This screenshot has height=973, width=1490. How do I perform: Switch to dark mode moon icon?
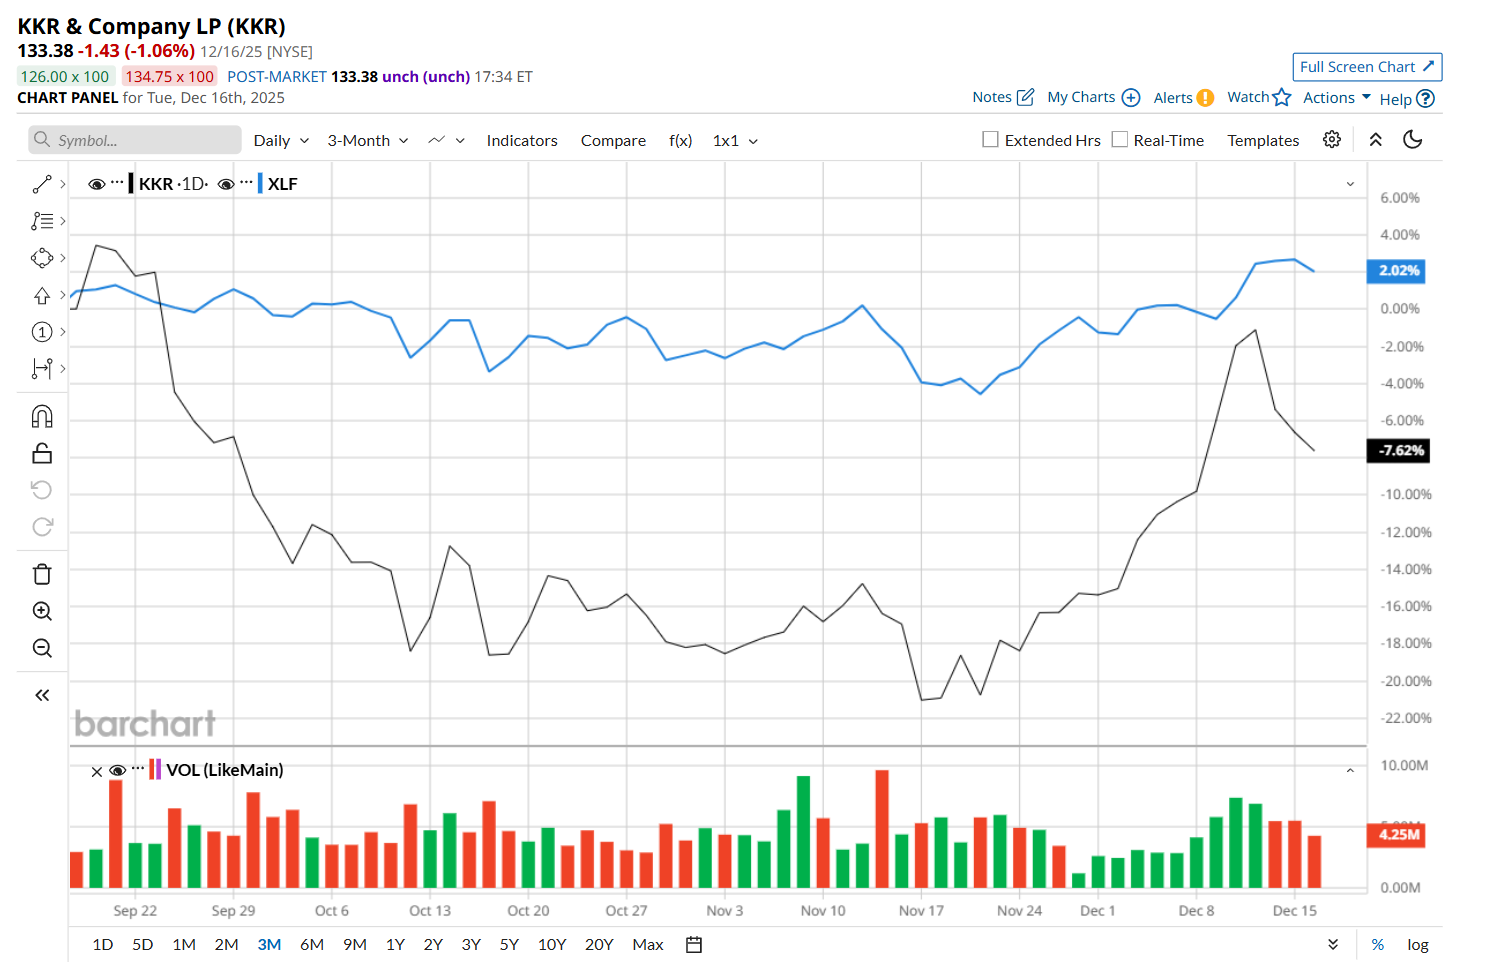pyautogui.click(x=1413, y=140)
